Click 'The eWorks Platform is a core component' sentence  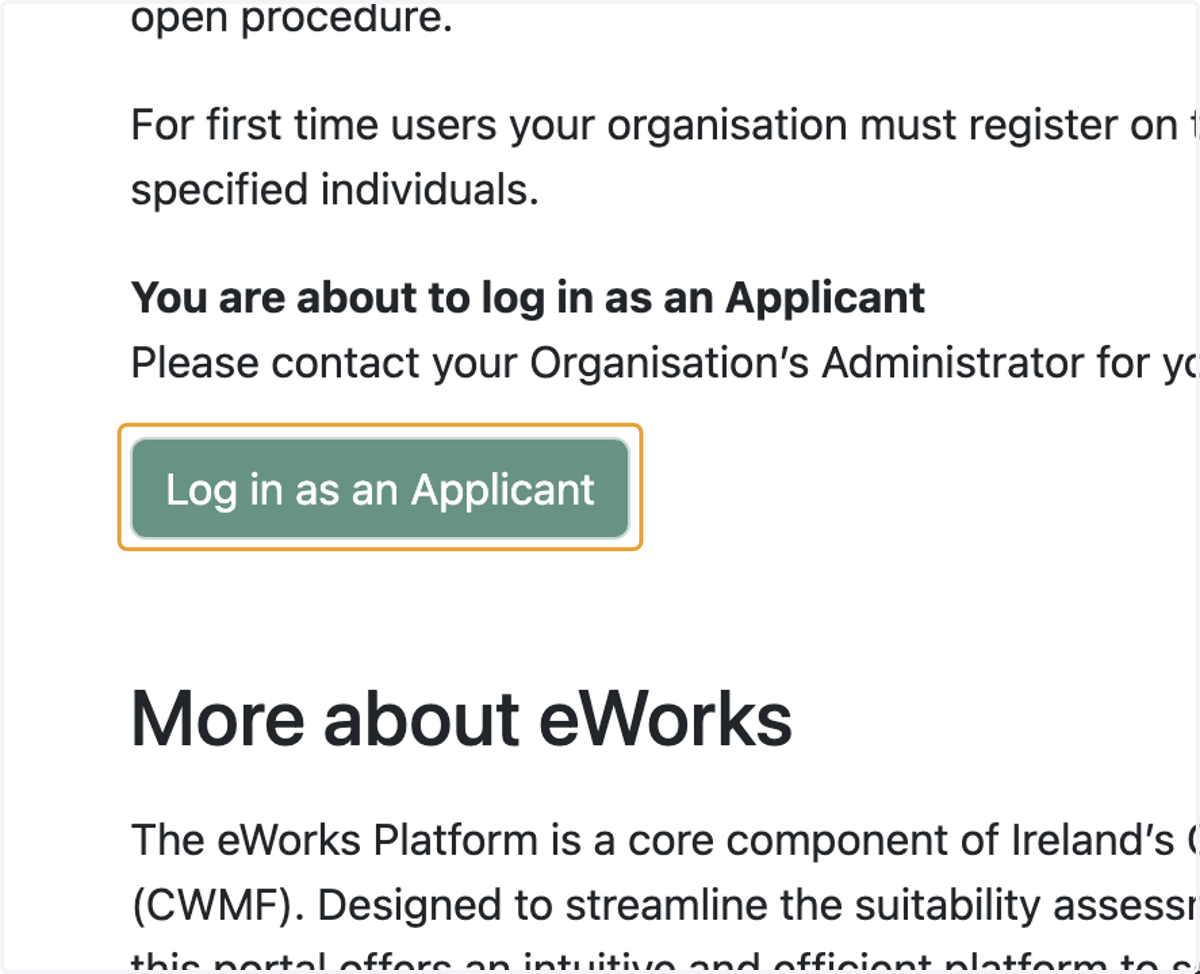pos(665,841)
